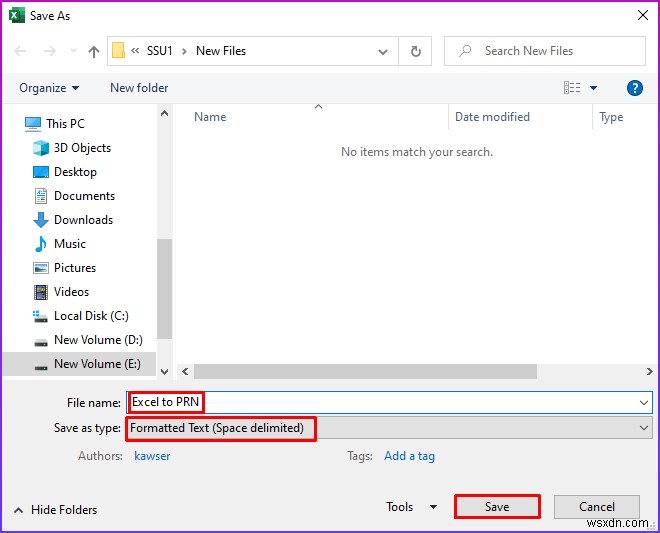This screenshot has width=660, height=533.
Task: Click Add a tag link
Action: click(409, 456)
